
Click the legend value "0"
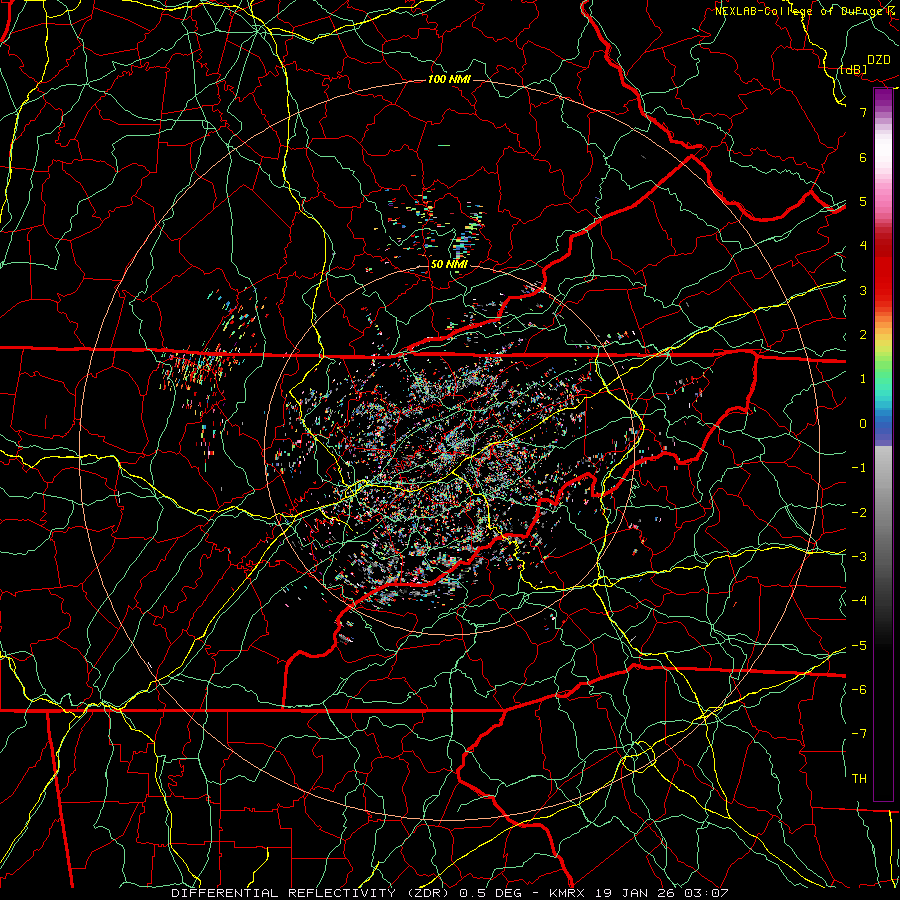[863, 424]
